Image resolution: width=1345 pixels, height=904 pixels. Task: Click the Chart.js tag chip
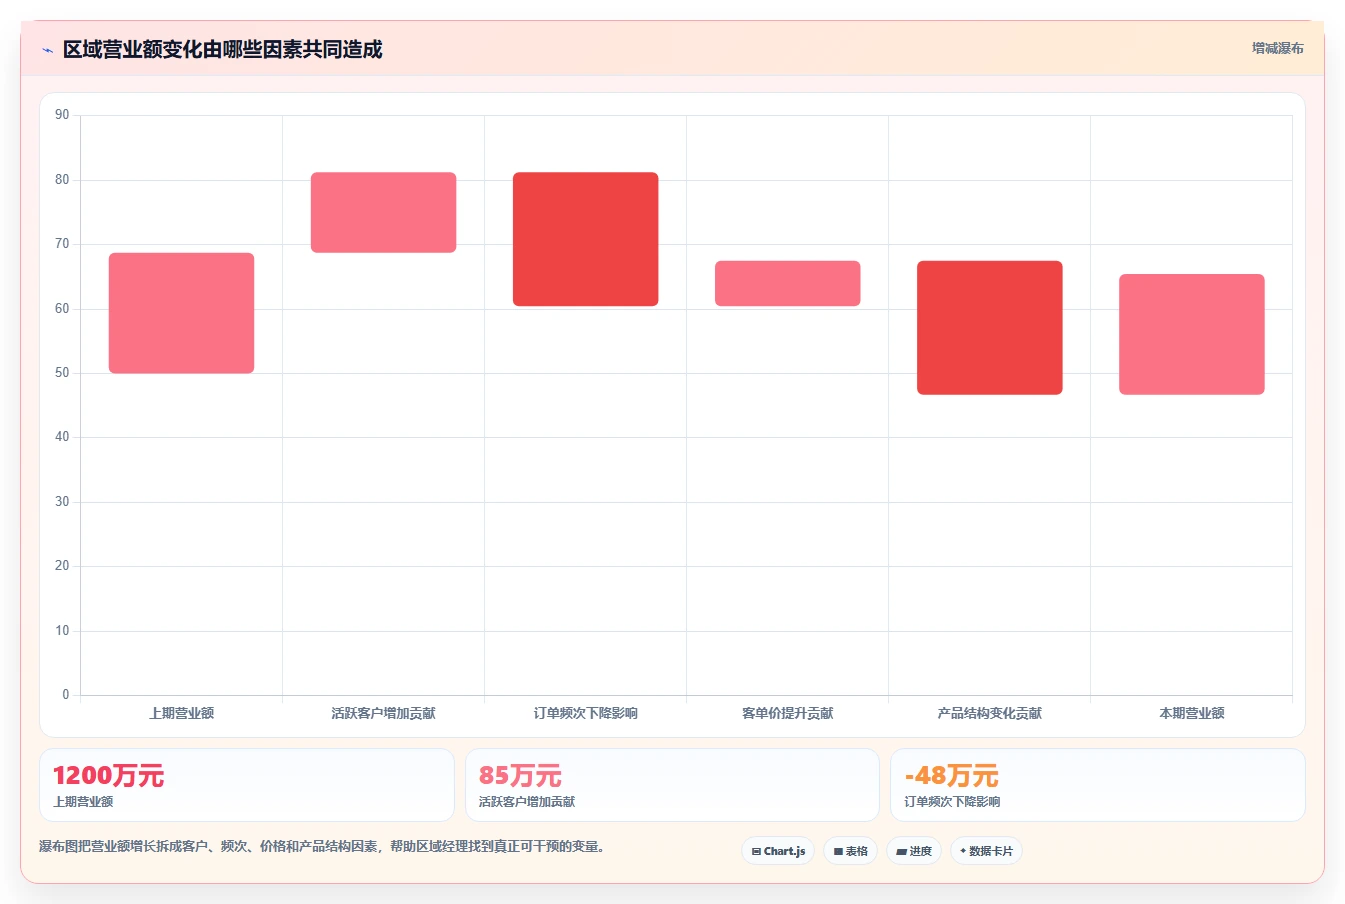[x=778, y=851]
